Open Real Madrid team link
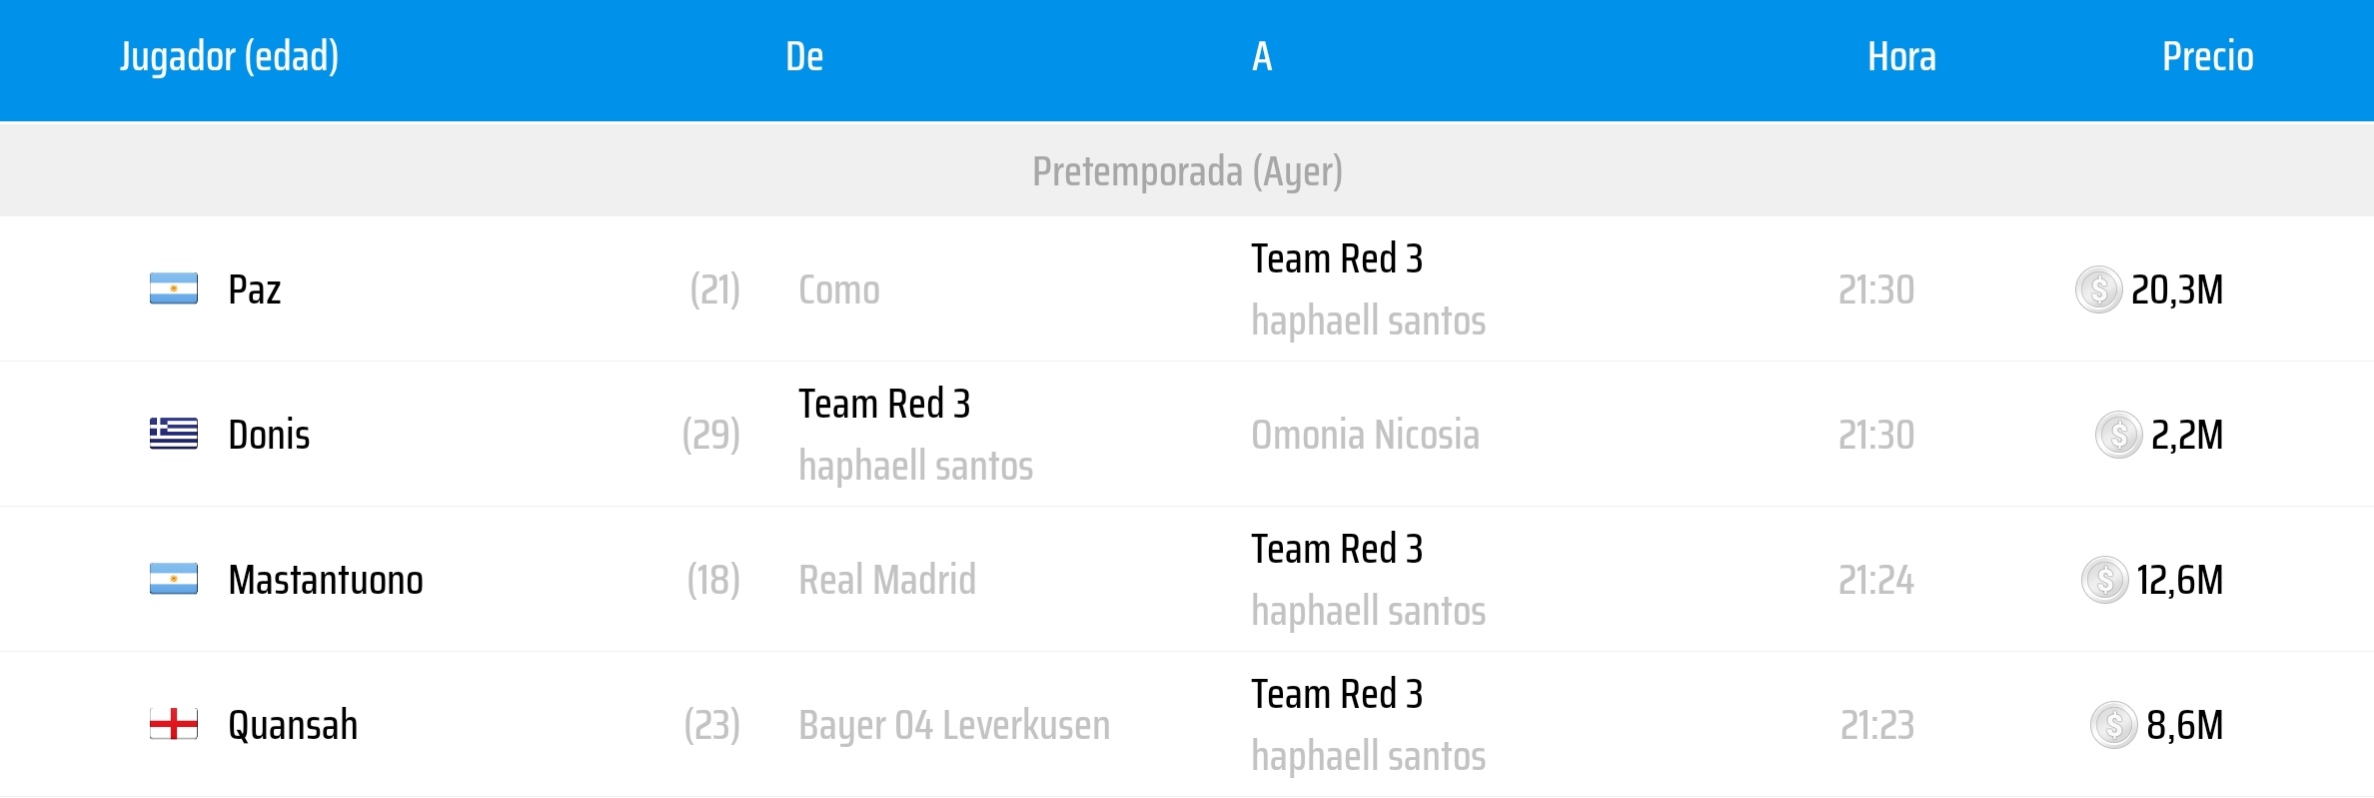 [x=887, y=580]
